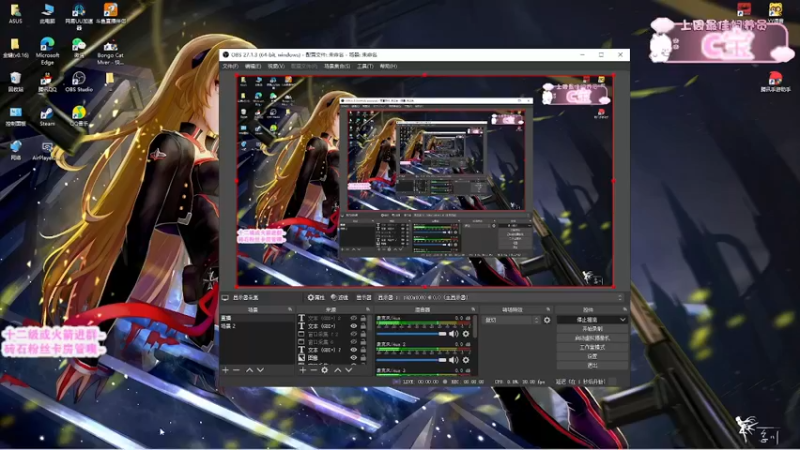This screenshot has height=450, width=800.
Task: Open Steam desktop shortcut
Action: [x=47, y=116]
